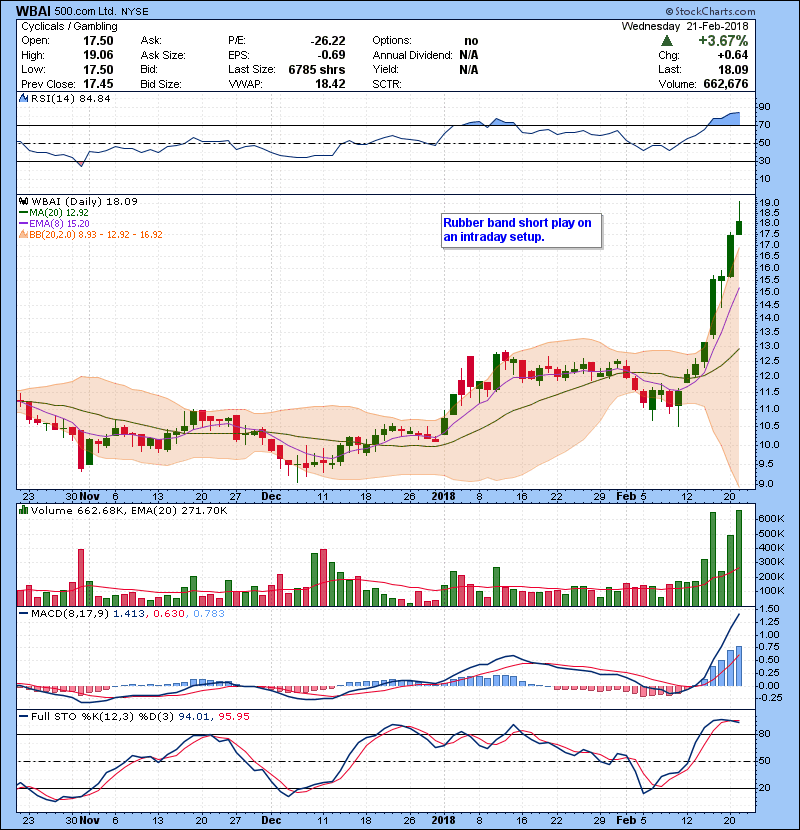Click the 'EMA(8) 15.20' legend entry
Screen dimensions: 800x830
point(59,223)
